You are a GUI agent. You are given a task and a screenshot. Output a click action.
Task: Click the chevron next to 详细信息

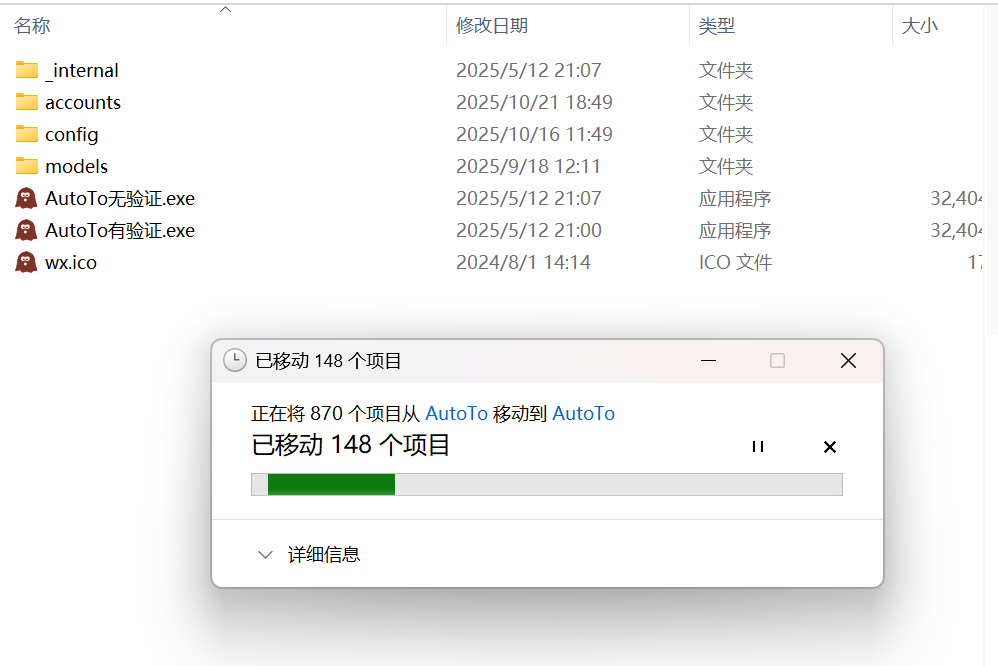(x=265, y=554)
